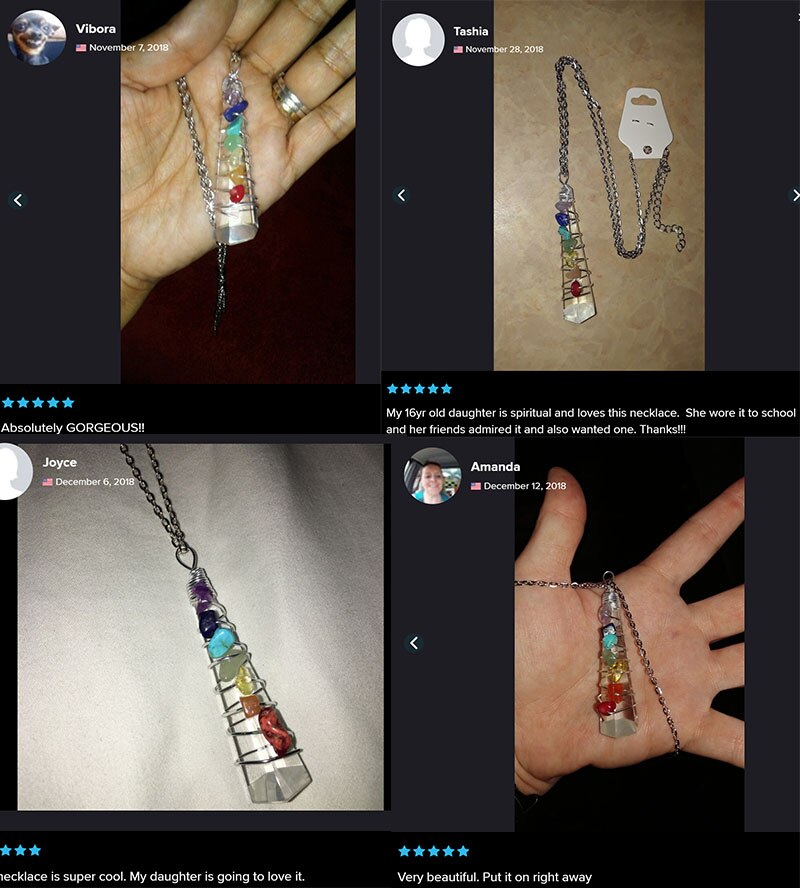The height and width of the screenshot is (888, 800).
Task: Click the five-star rating under Tashia's photo
Action: tap(420, 388)
